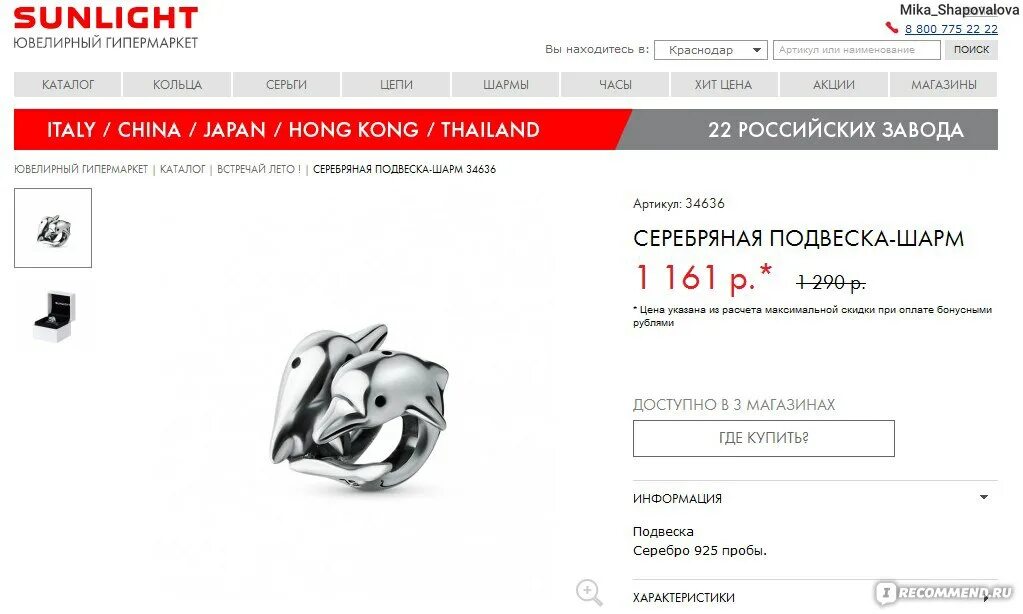Select the gift box thumbnail

coord(53,316)
